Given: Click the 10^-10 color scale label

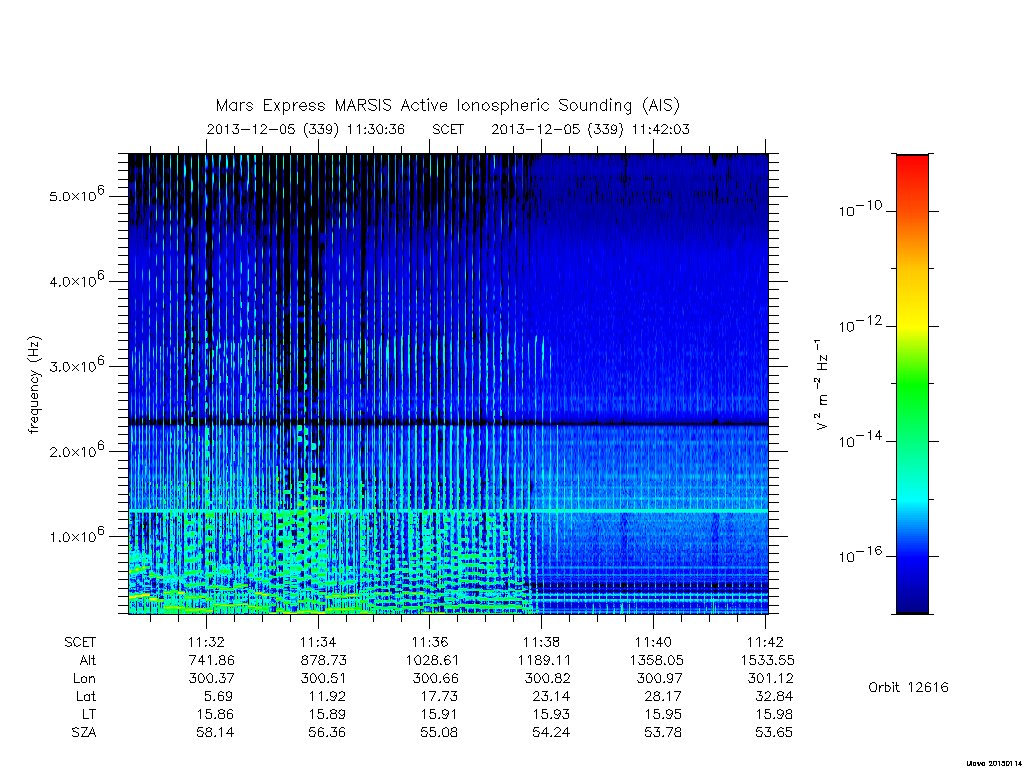Looking at the screenshot, I should coord(860,209).
